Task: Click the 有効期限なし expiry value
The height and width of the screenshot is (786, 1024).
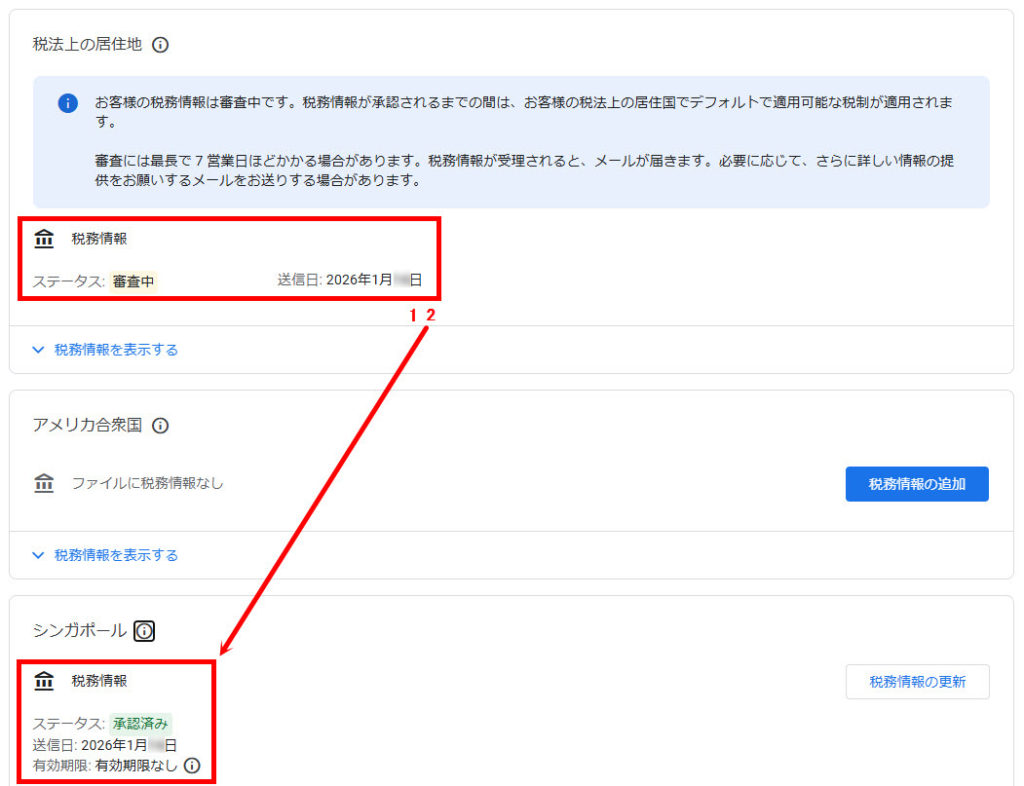Action: point(137,766)
